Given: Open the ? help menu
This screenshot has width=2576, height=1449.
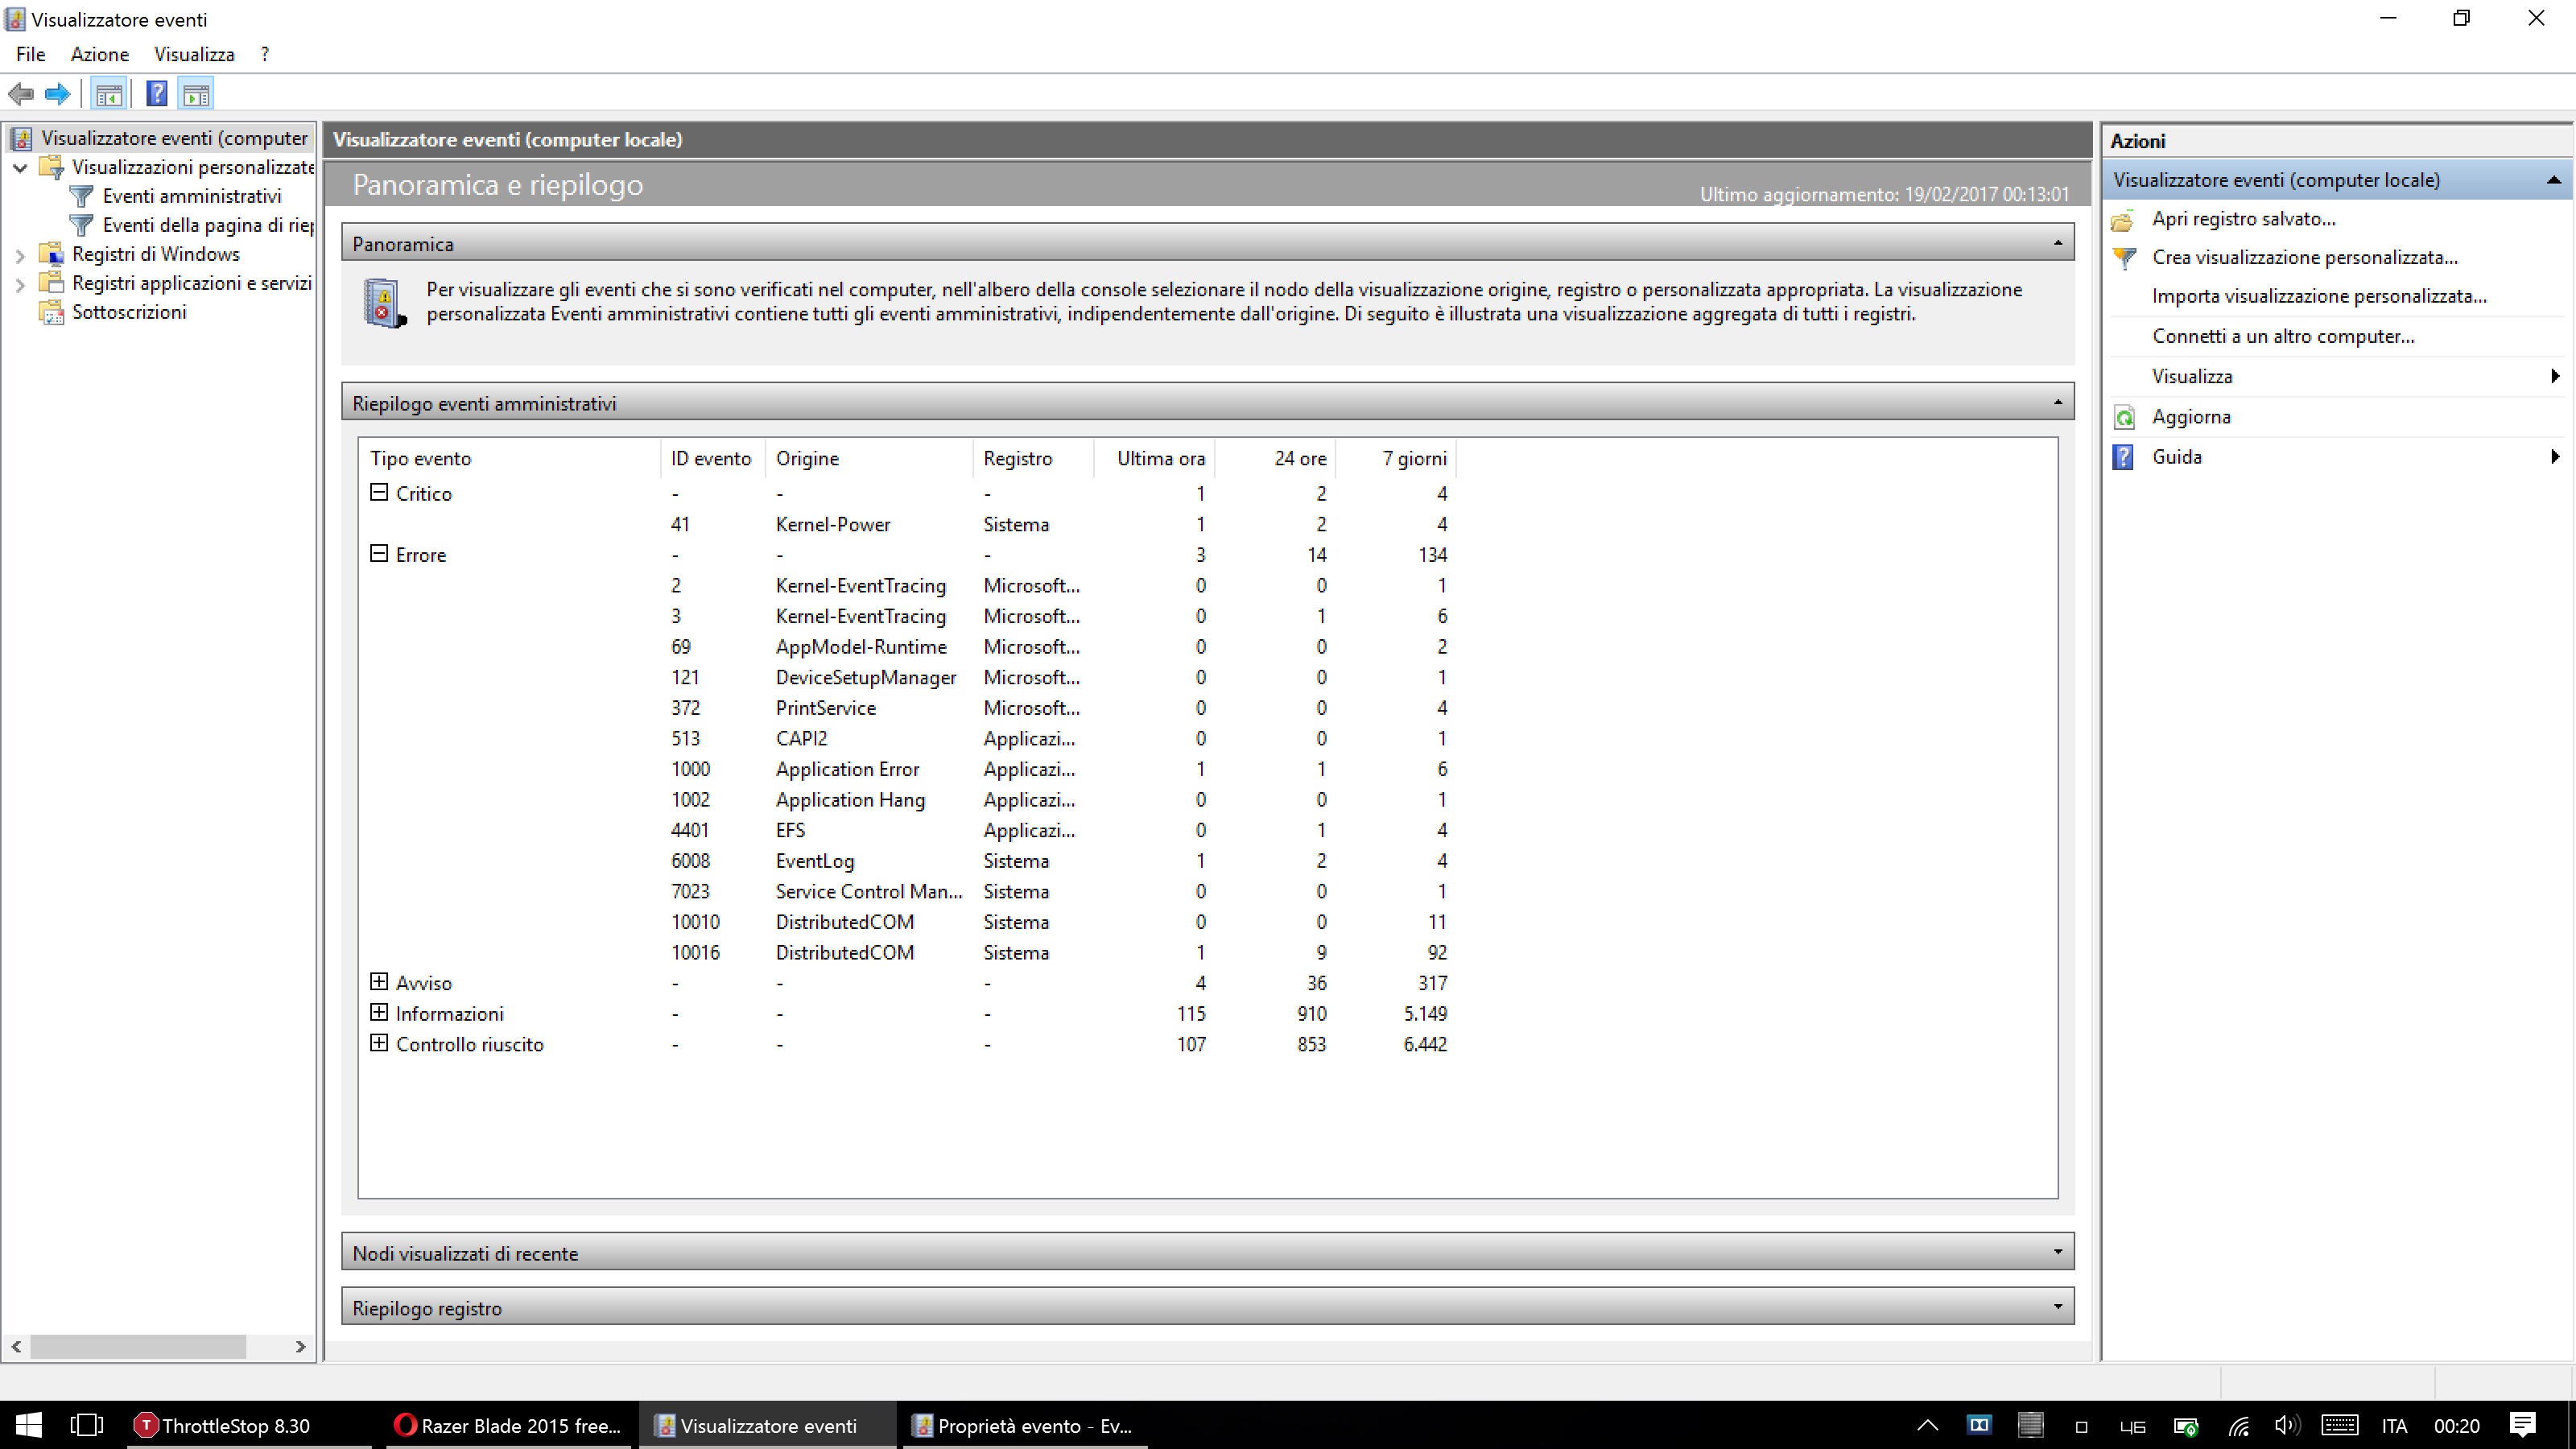Looking at the screenshot, I should point(265,54).
